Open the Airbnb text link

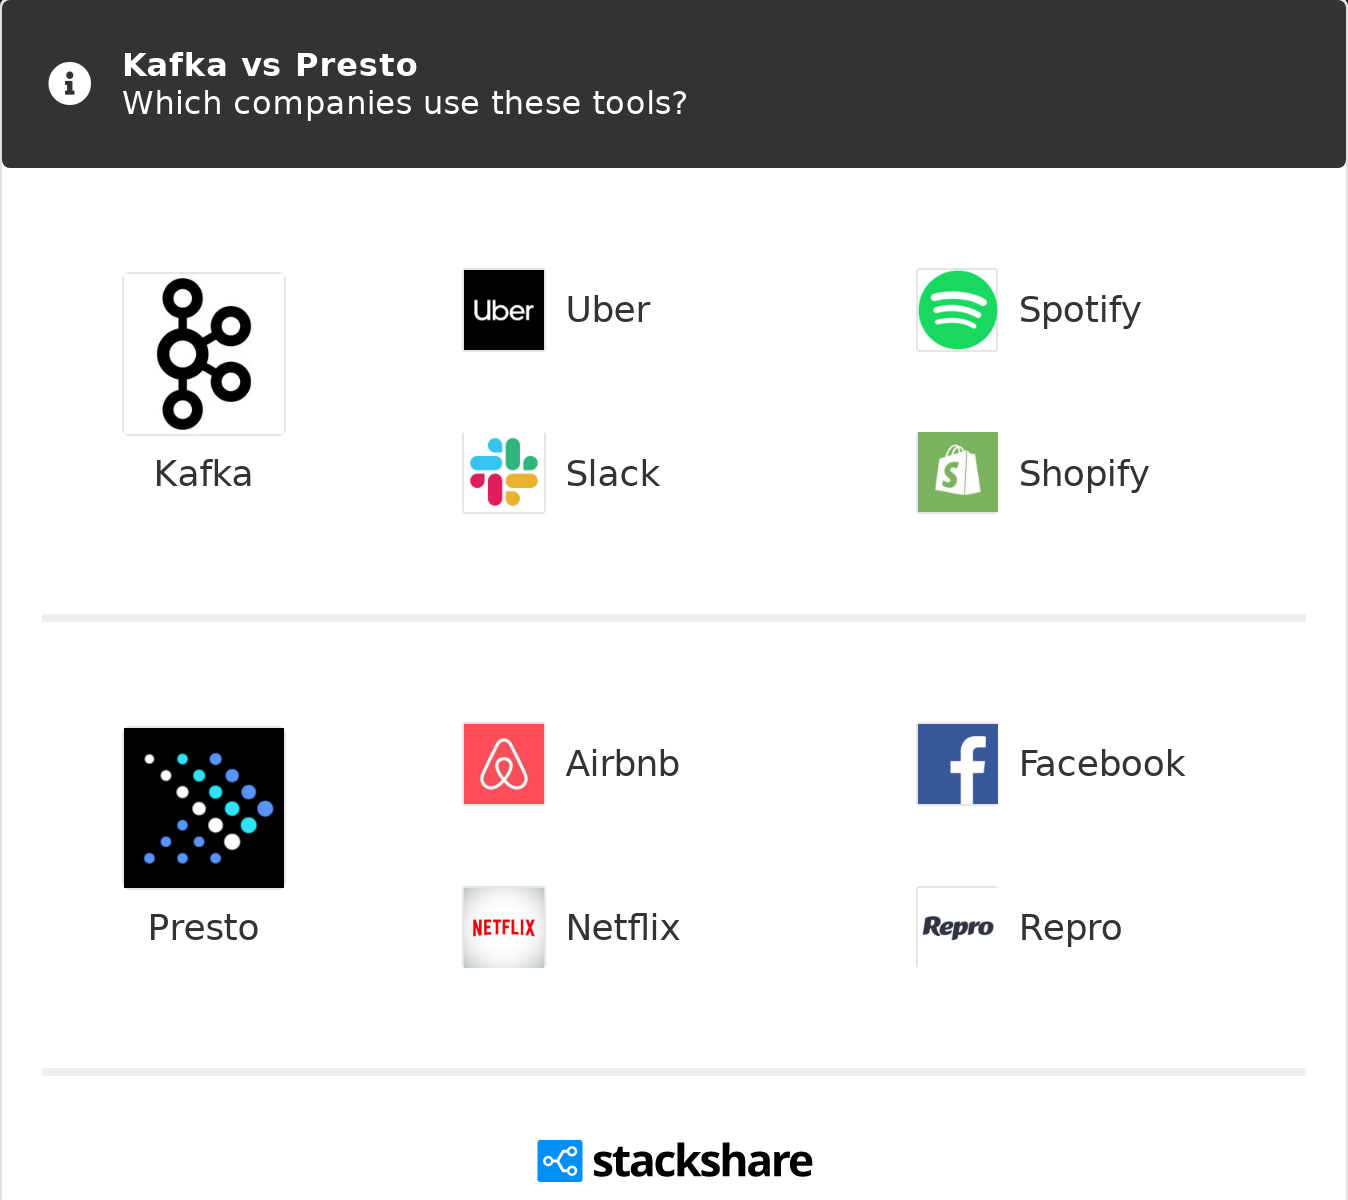click(x=623, y=764)
